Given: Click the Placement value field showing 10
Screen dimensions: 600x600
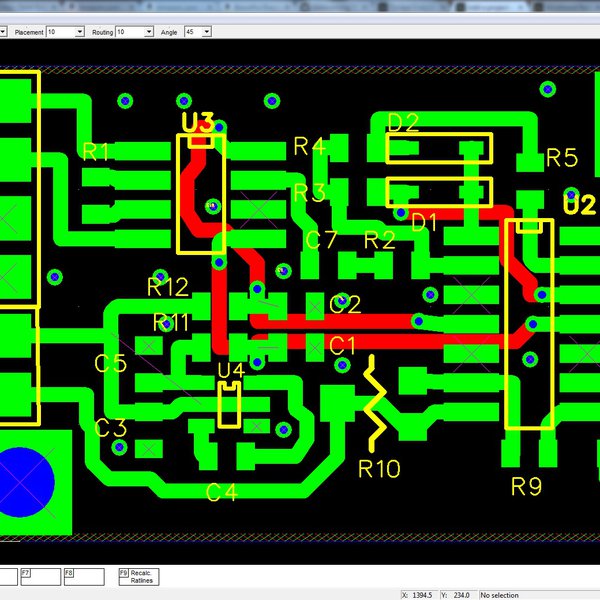Looking at the screenshot, I should [x=61, y=32].
